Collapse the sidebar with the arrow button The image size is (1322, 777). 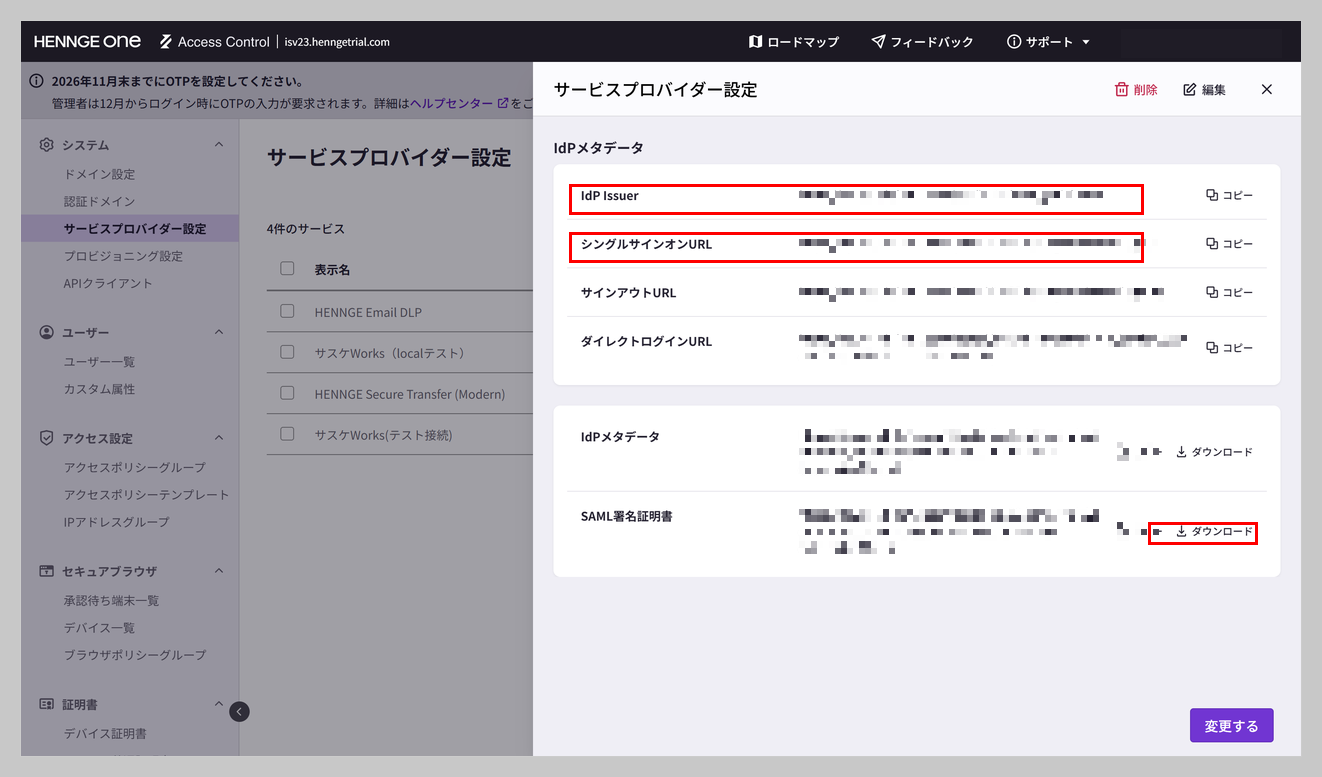click(x=239, y=712)
